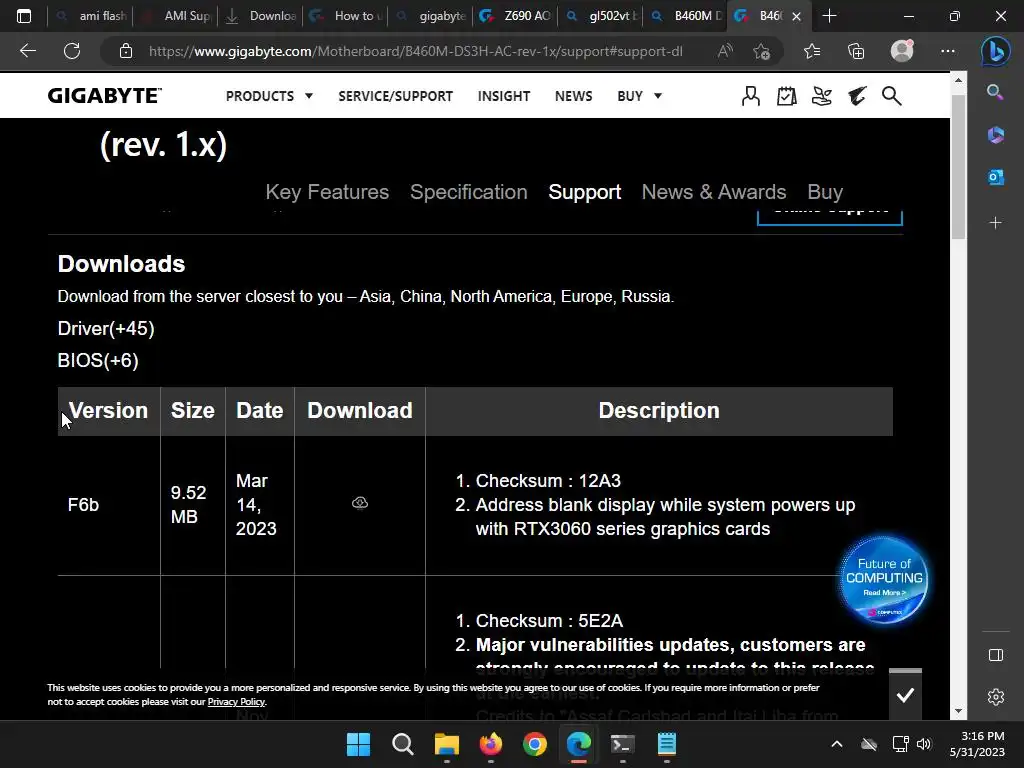Close the active B460 tab
Image resolution: width=1024 pixels, height=768 pixels.
(x=796, y=16)
